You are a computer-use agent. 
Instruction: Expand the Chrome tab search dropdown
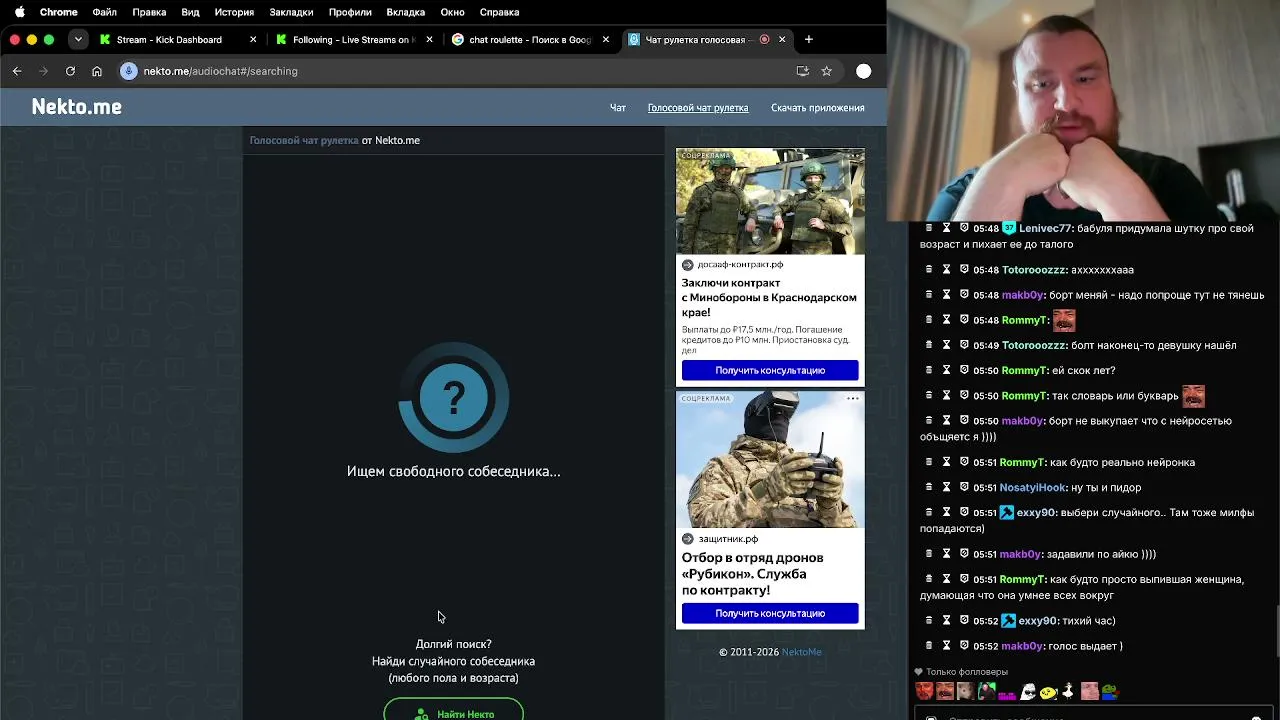(78, 39)
